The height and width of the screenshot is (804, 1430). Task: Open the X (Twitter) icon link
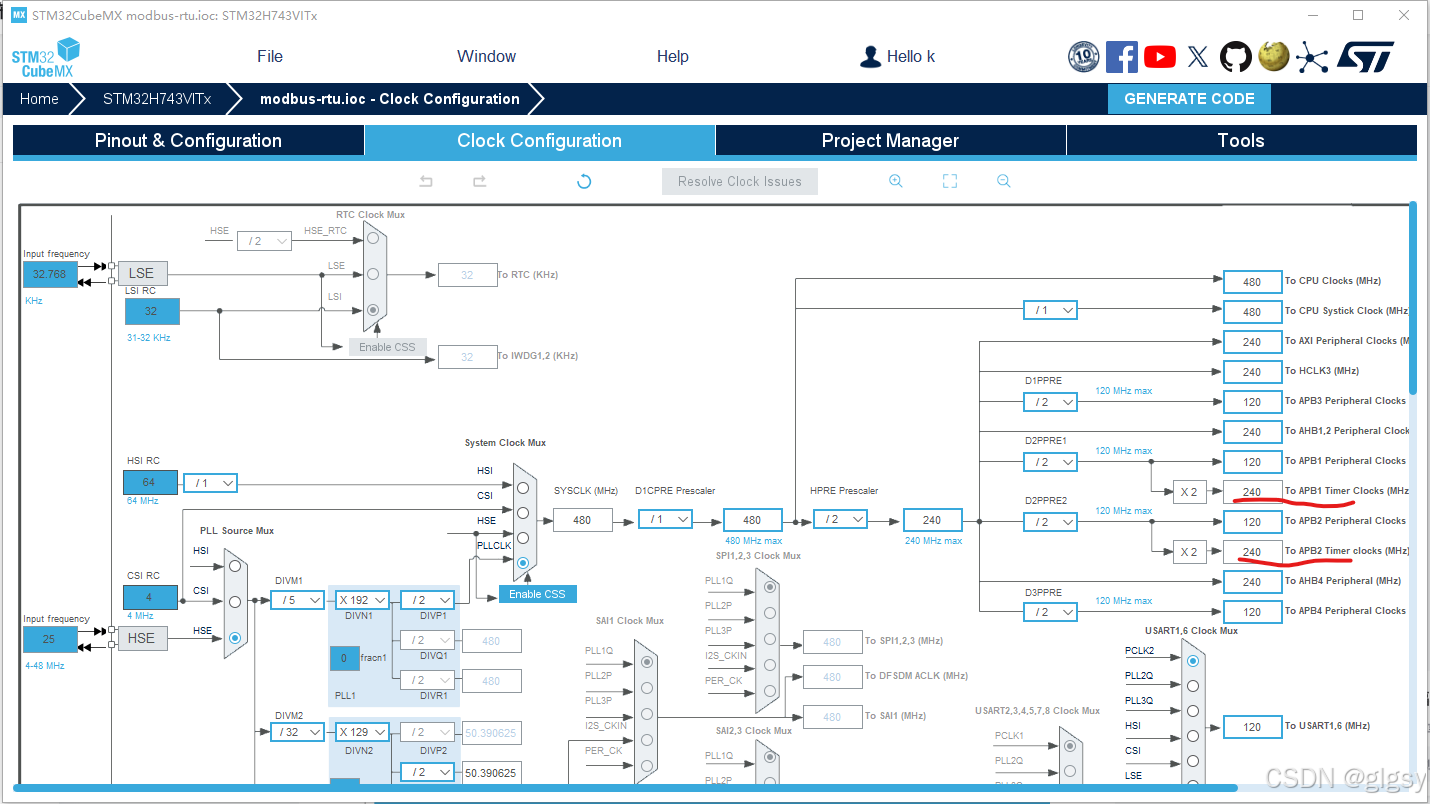[x=1198, y=57]
